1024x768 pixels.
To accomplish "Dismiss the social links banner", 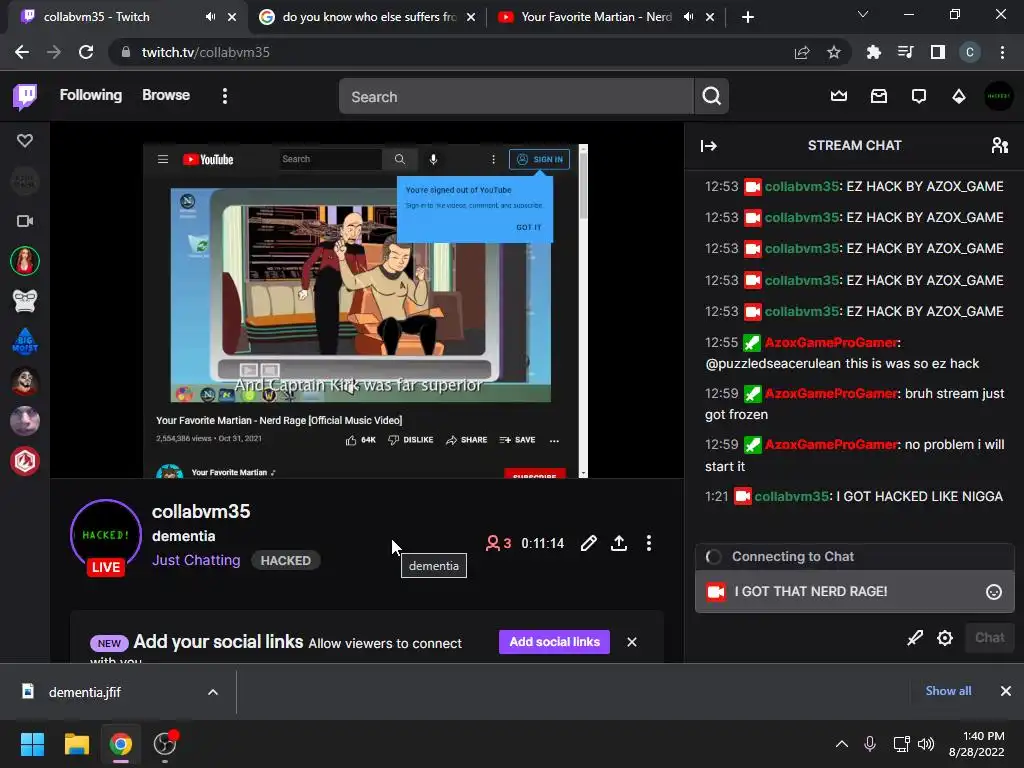I will 632,642.
